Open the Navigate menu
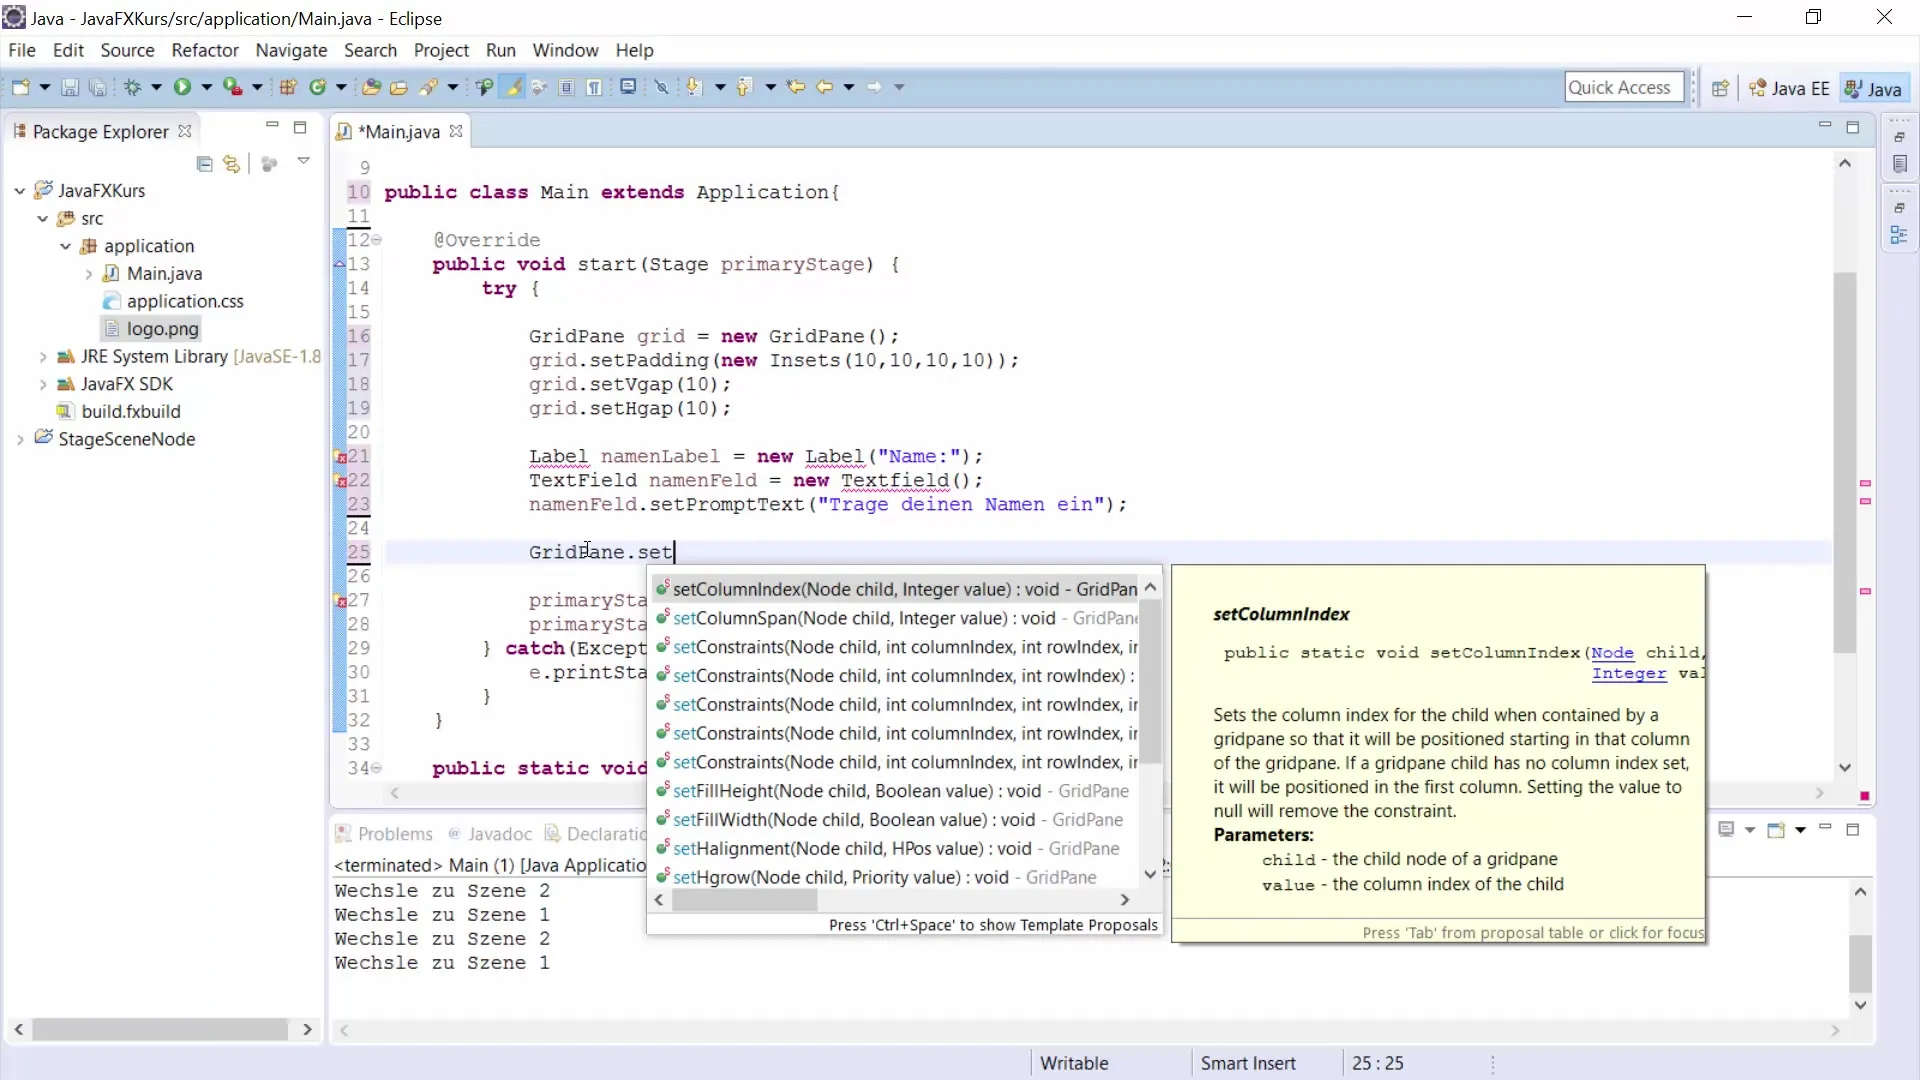The width and height of the screenshot is (1920, 1080). [291, 50]
